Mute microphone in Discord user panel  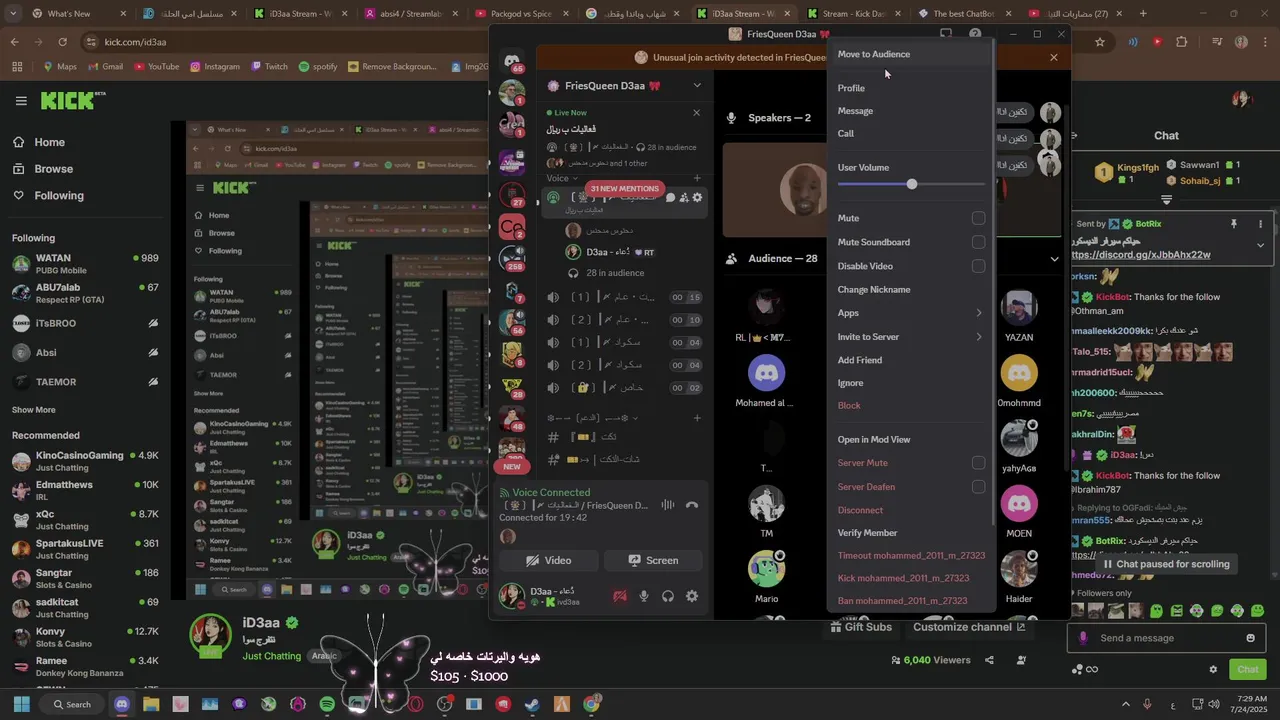point(644,596)
